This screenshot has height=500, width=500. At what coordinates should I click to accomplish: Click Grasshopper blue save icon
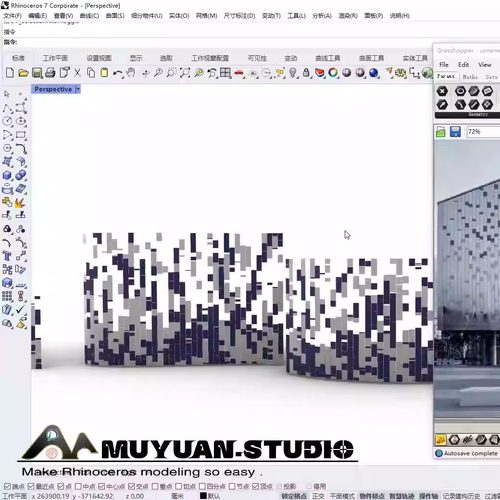pos(455,132)
